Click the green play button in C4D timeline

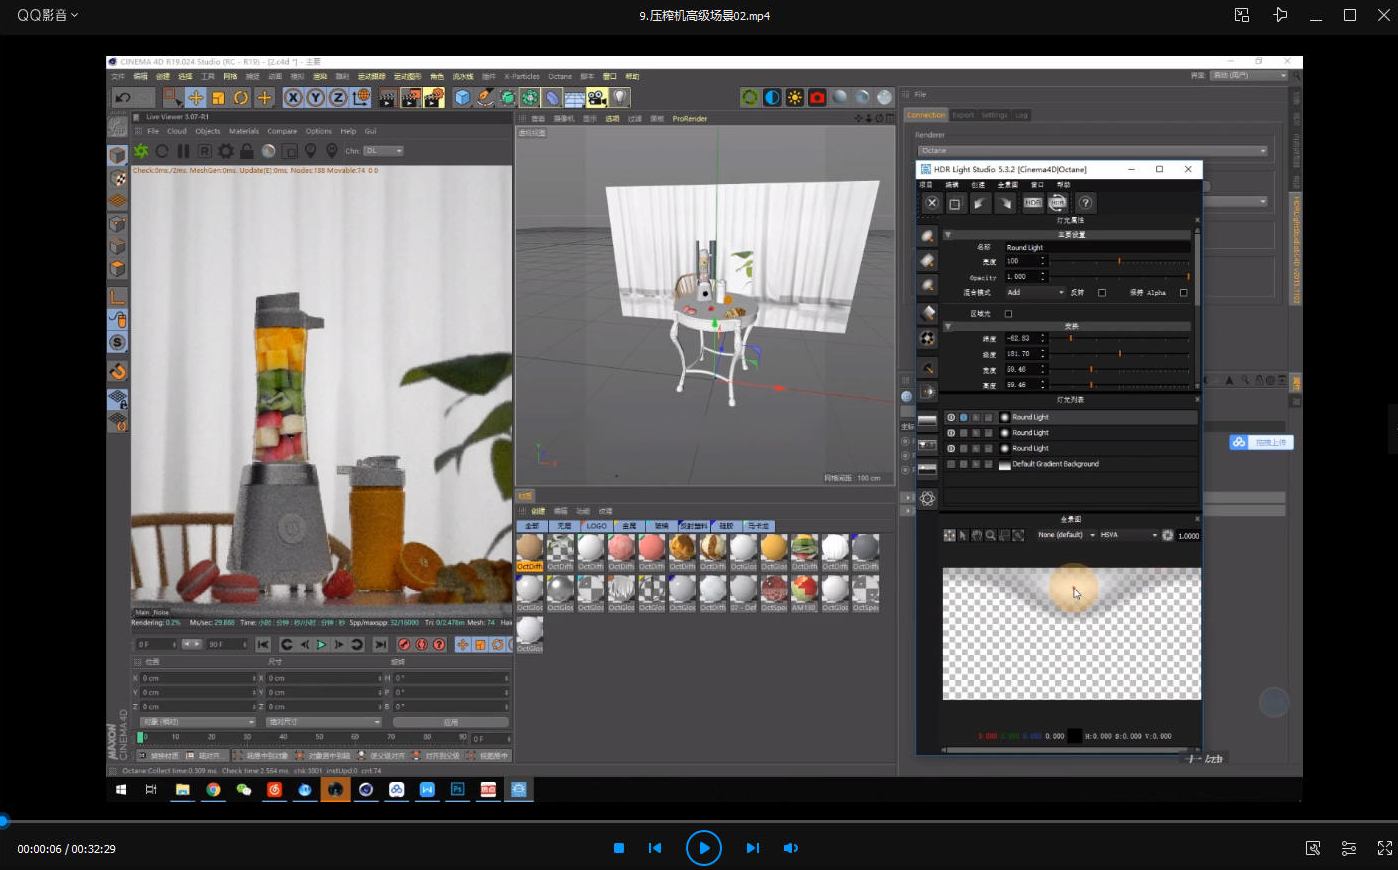tap(321, 645)
